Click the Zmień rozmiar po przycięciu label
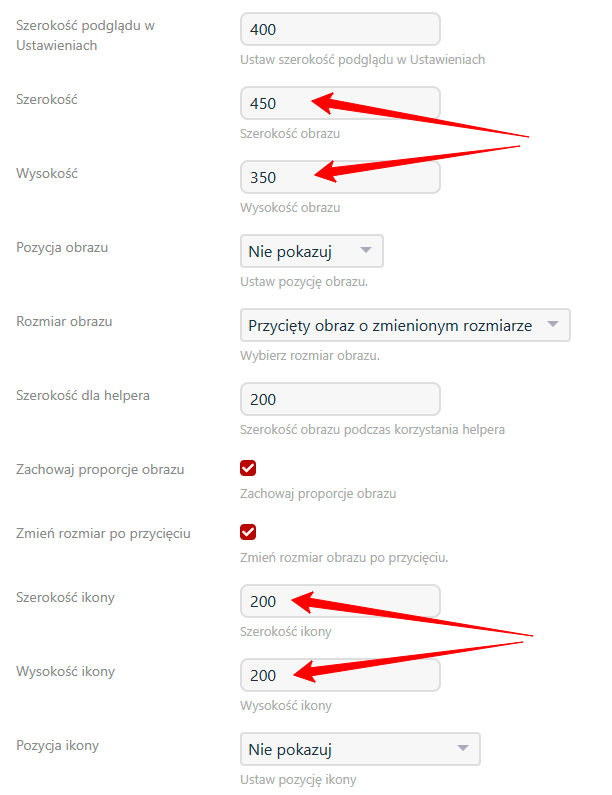The height and width of the screenshot is (795, 612). click(x=103, y=533)
